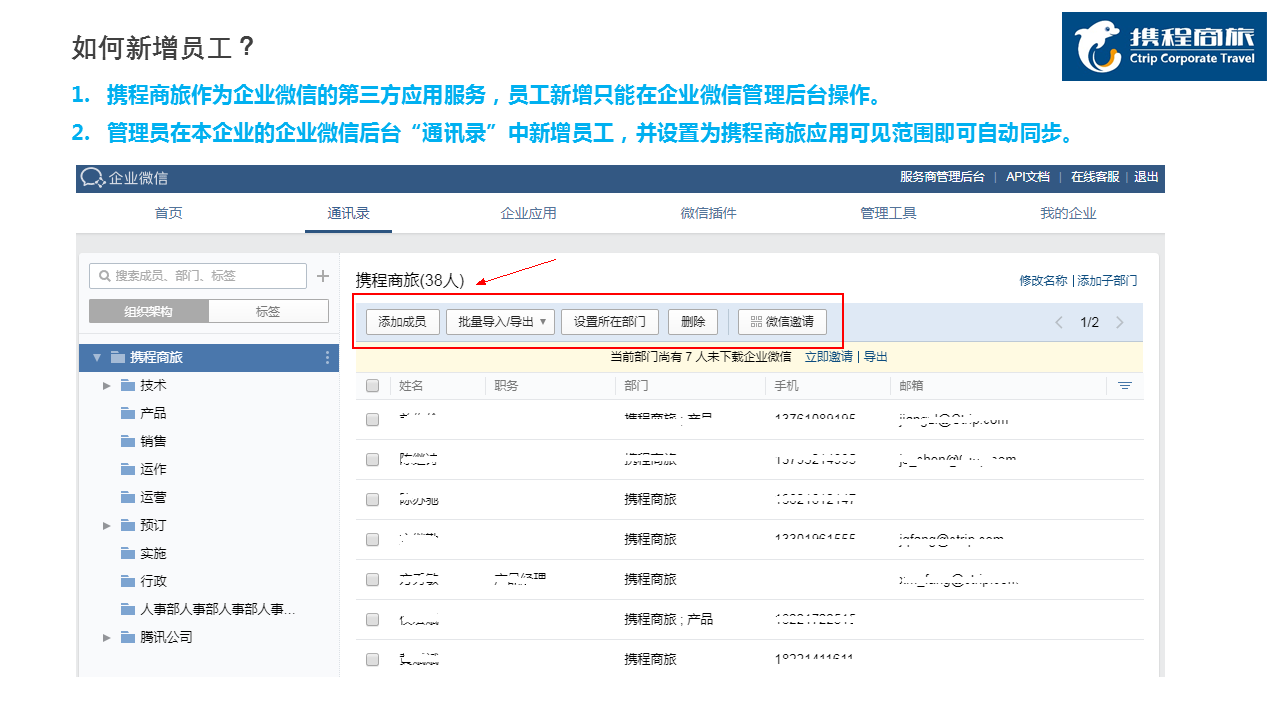Click the 职务 column header

click(506, 385)
